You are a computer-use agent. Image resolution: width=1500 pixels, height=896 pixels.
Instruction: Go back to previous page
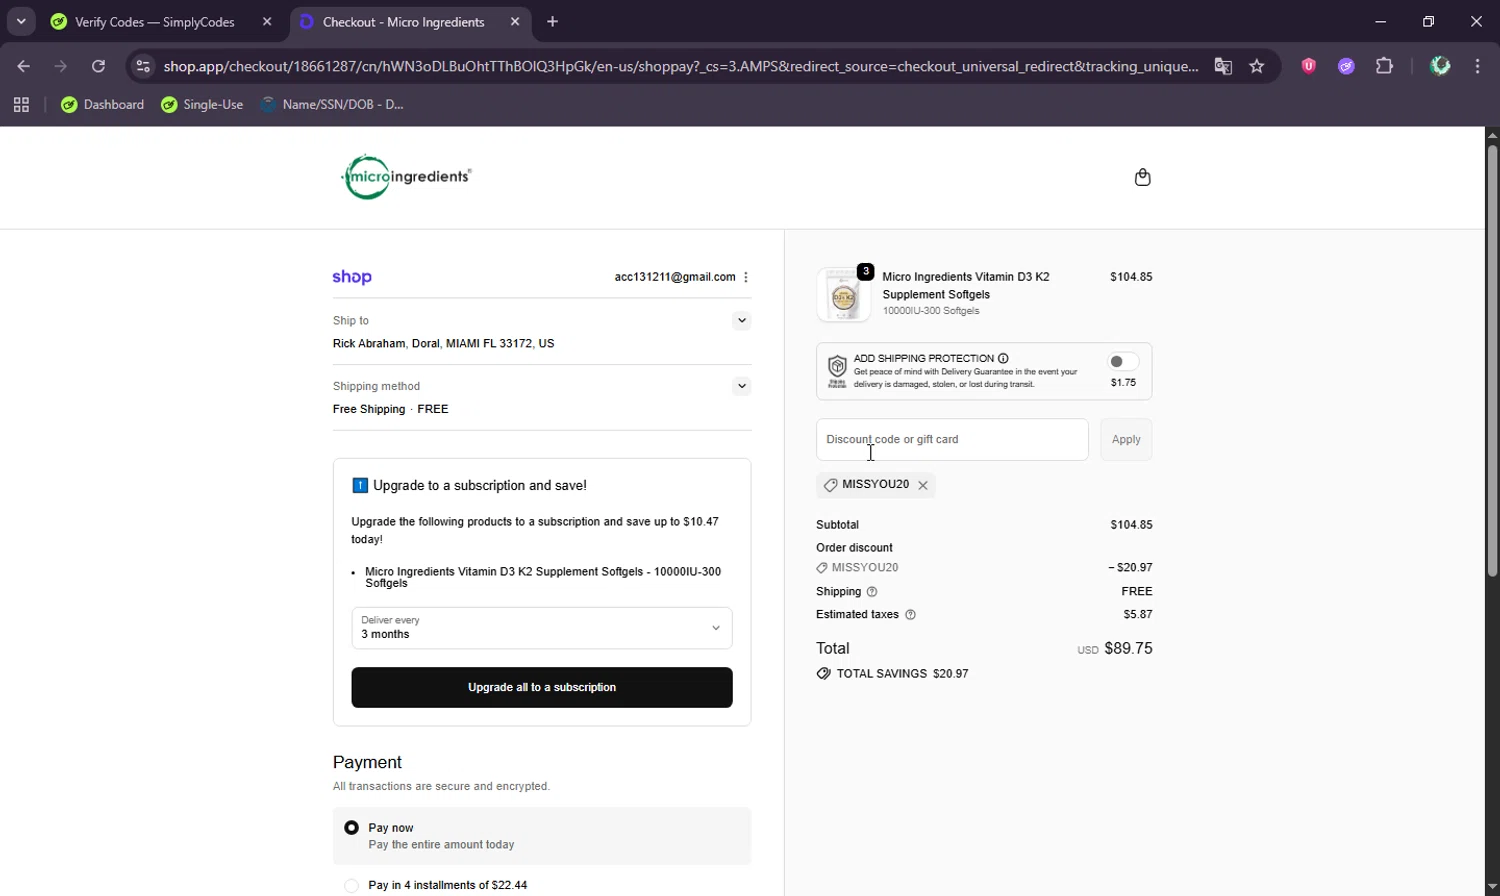click(x=23, y=66)
